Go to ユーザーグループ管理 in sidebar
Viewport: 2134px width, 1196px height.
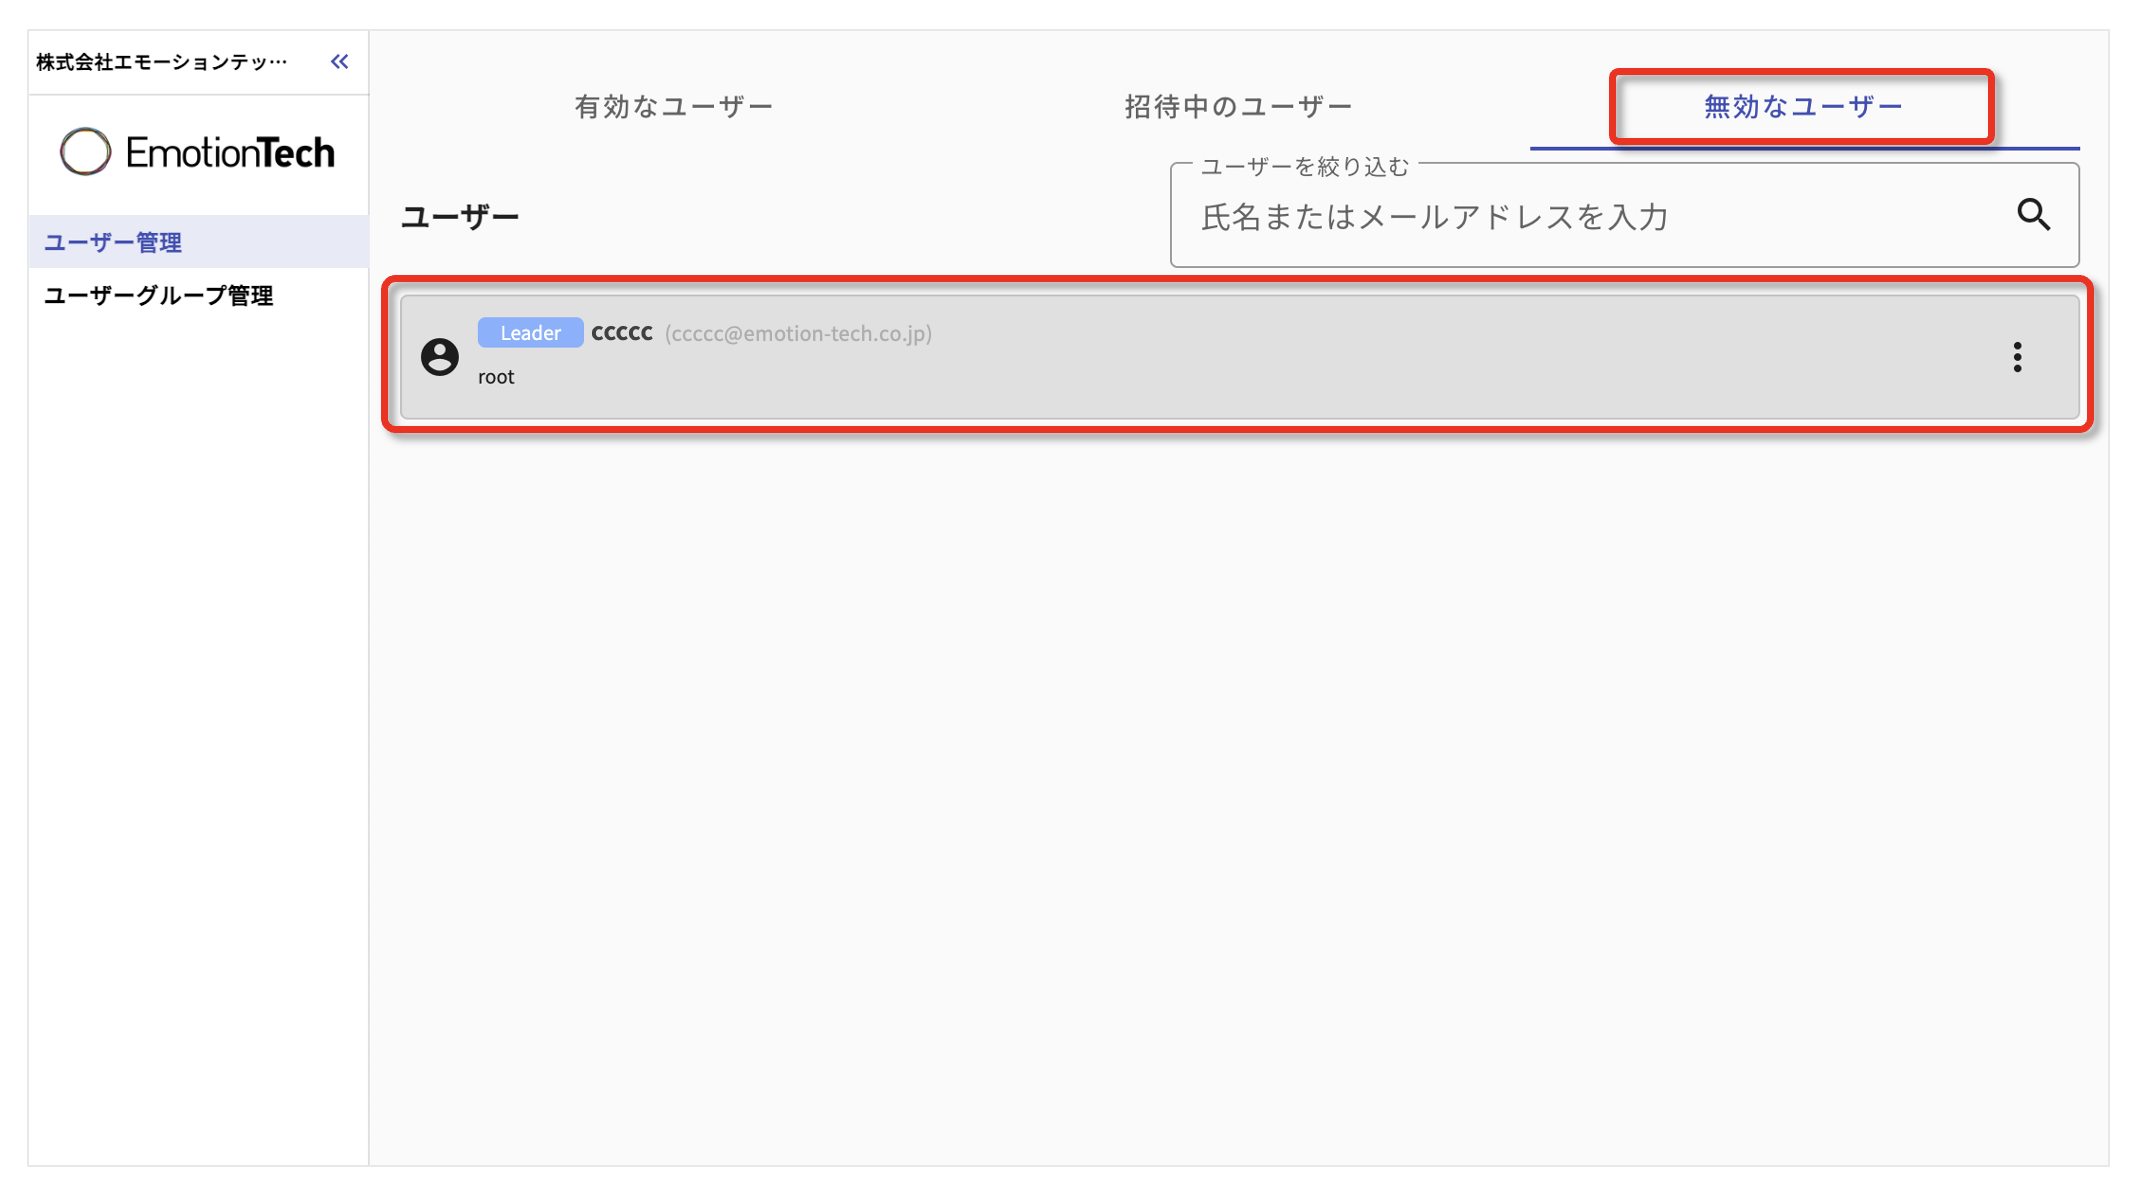[x=158, y=296]
